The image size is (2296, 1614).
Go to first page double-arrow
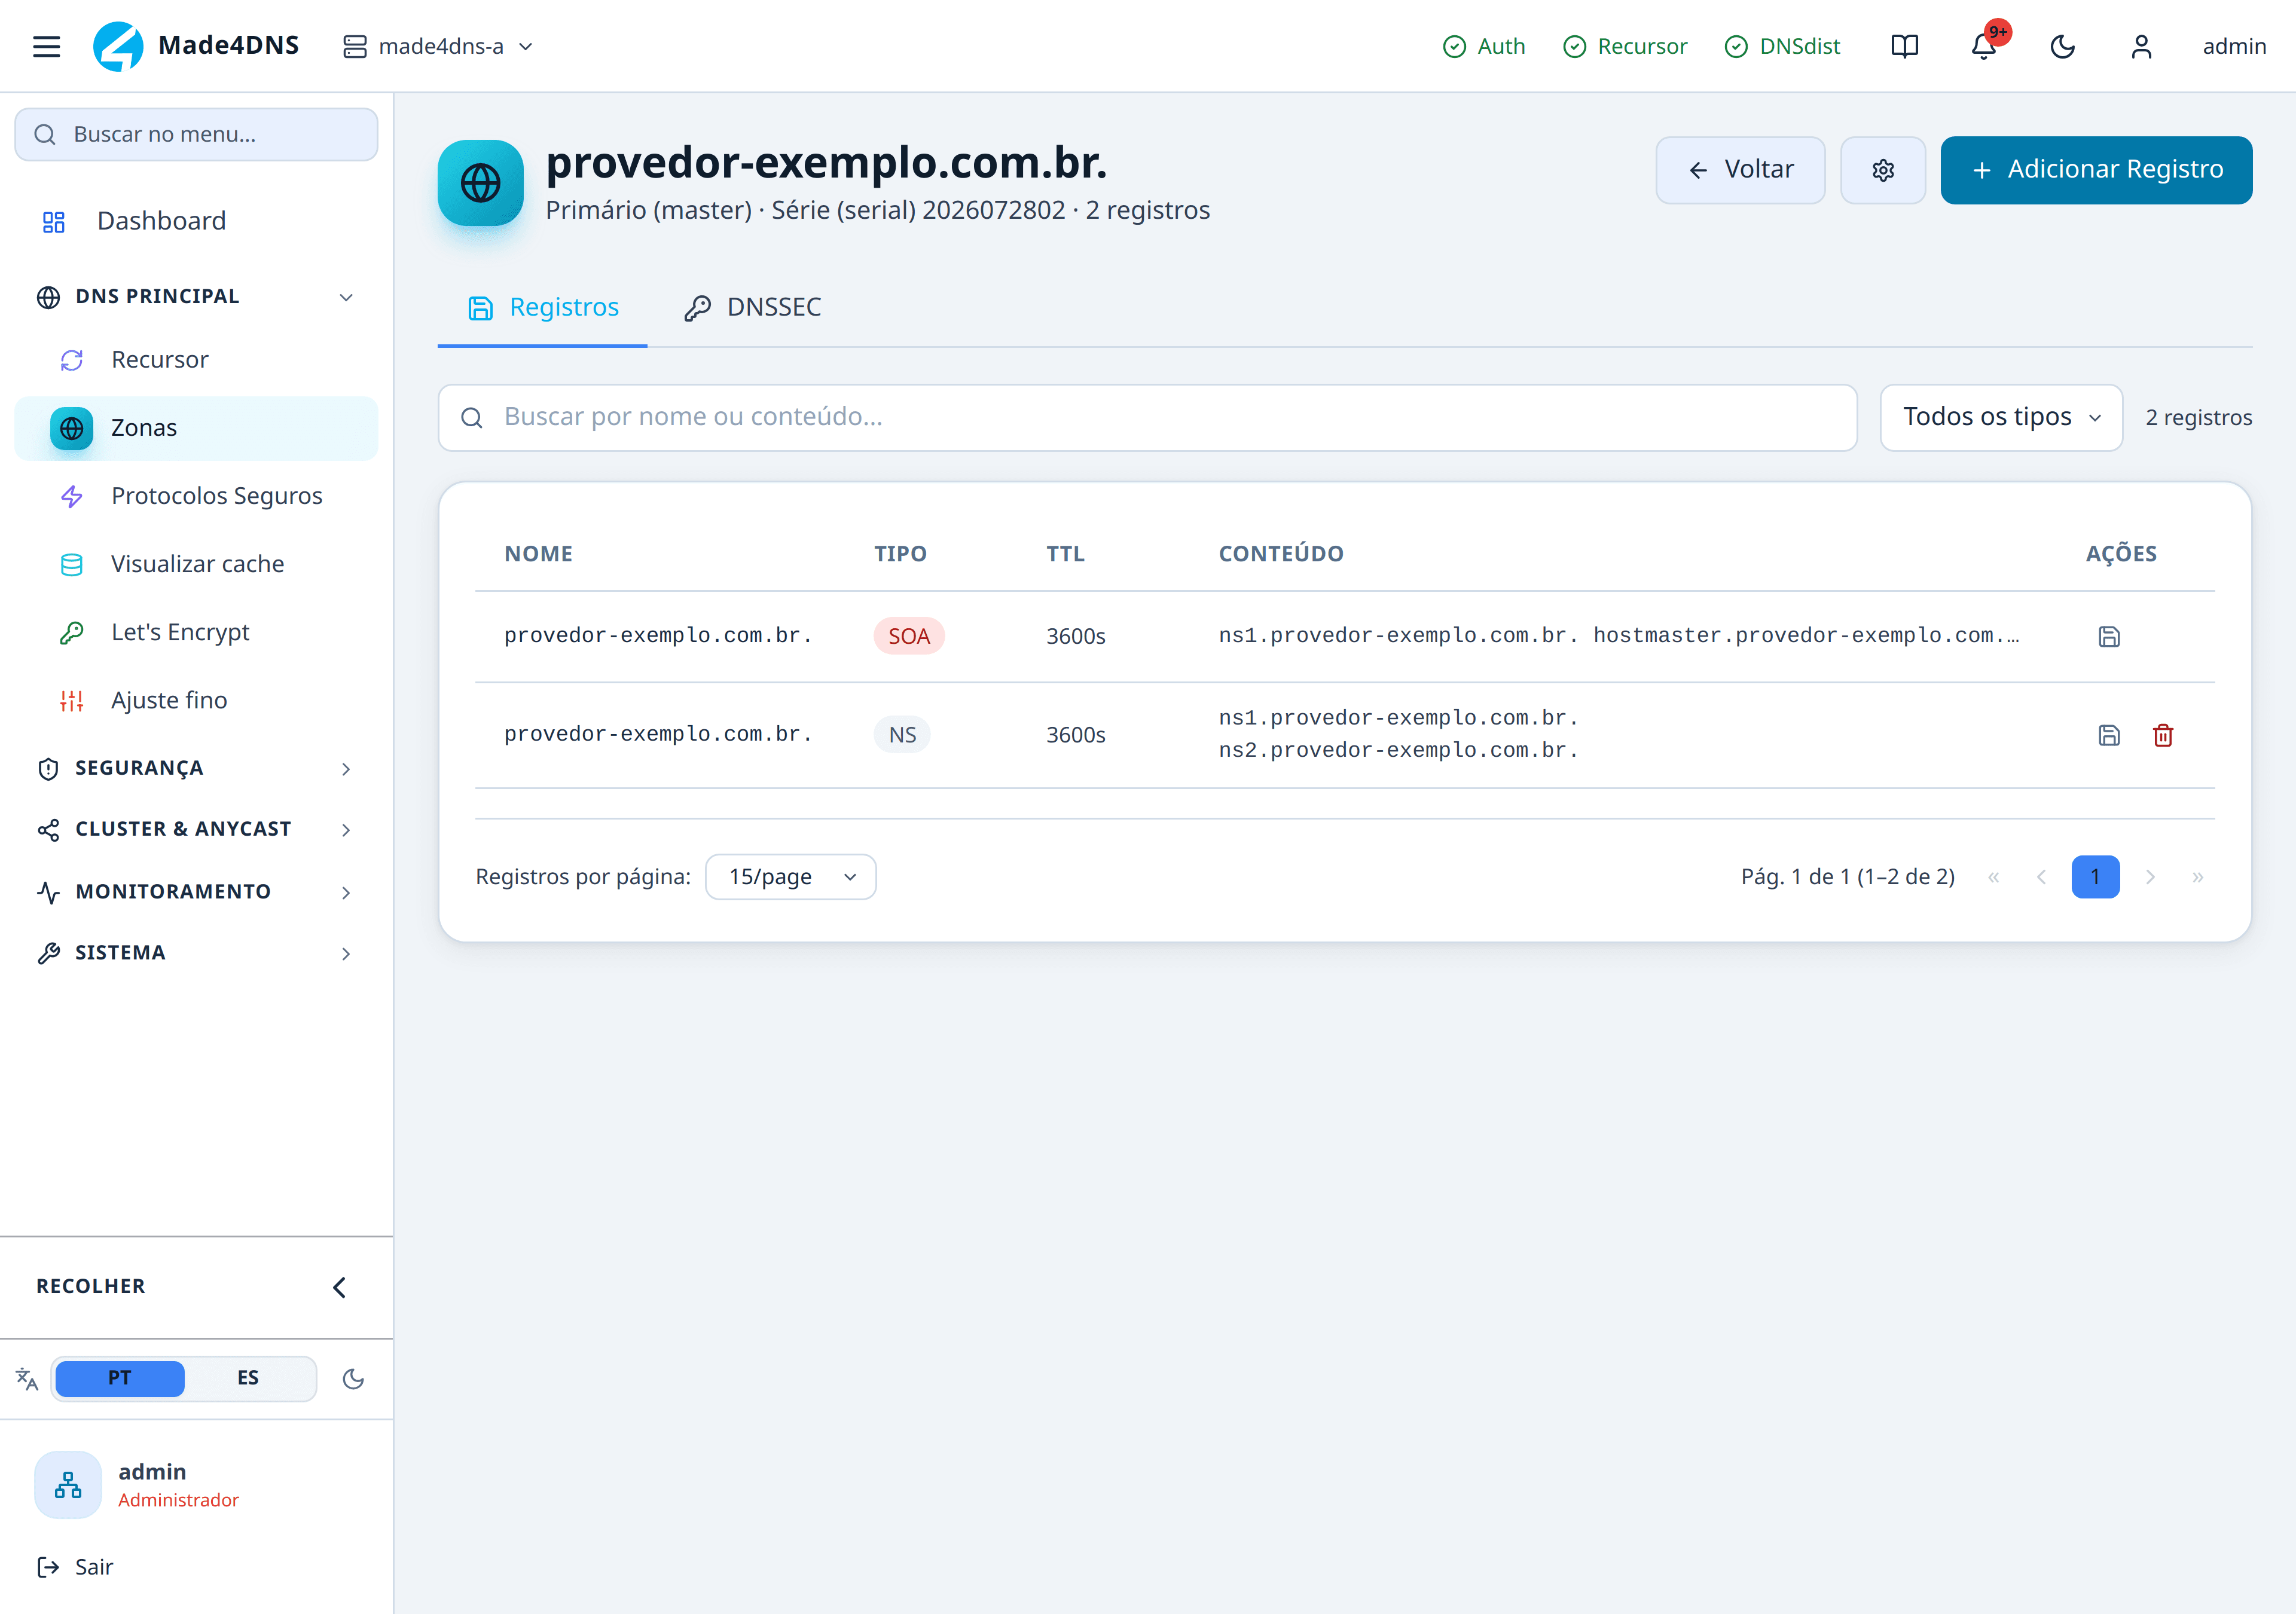1993,877
